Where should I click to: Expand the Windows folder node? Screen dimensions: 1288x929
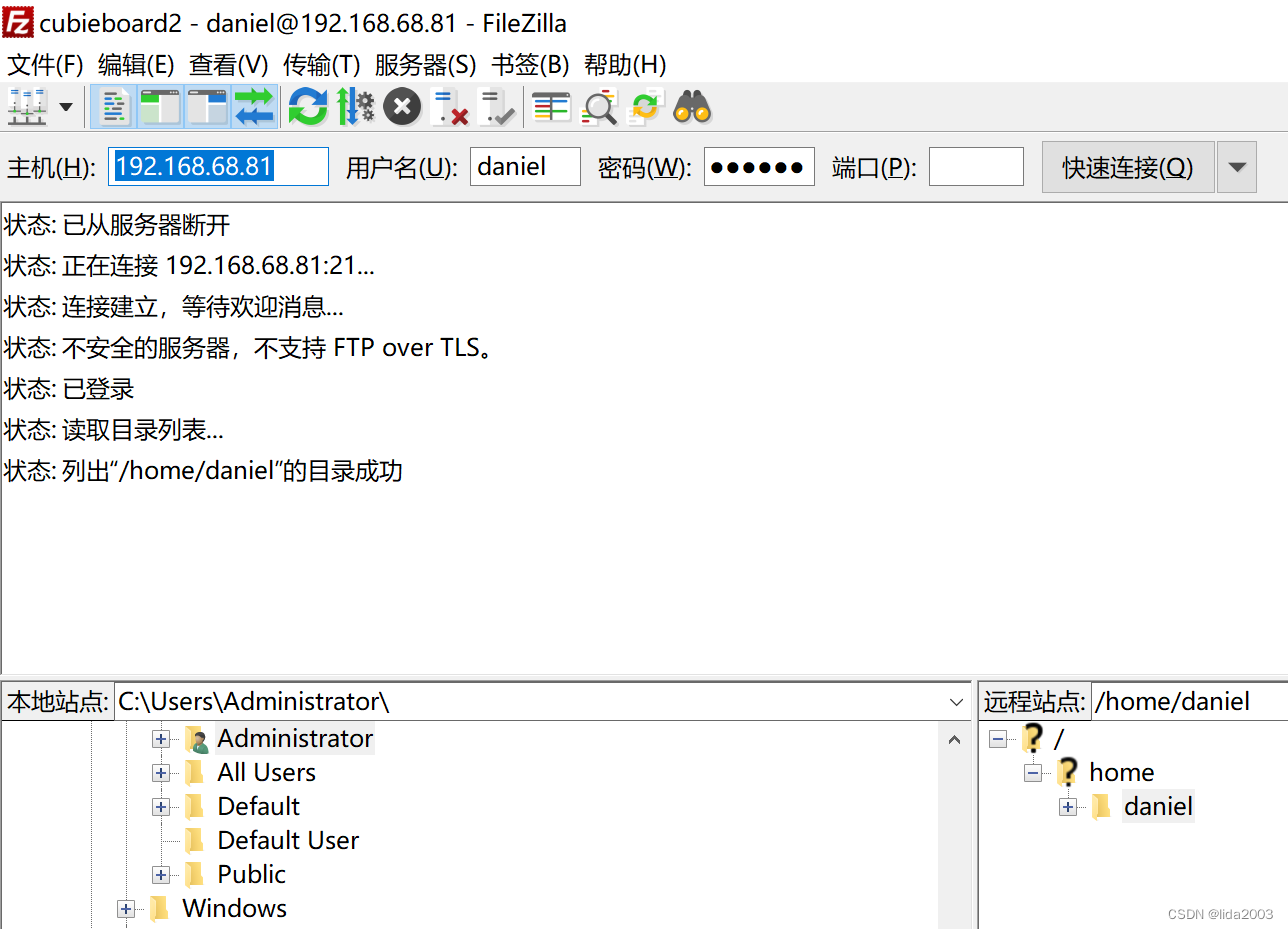(125, 909)
